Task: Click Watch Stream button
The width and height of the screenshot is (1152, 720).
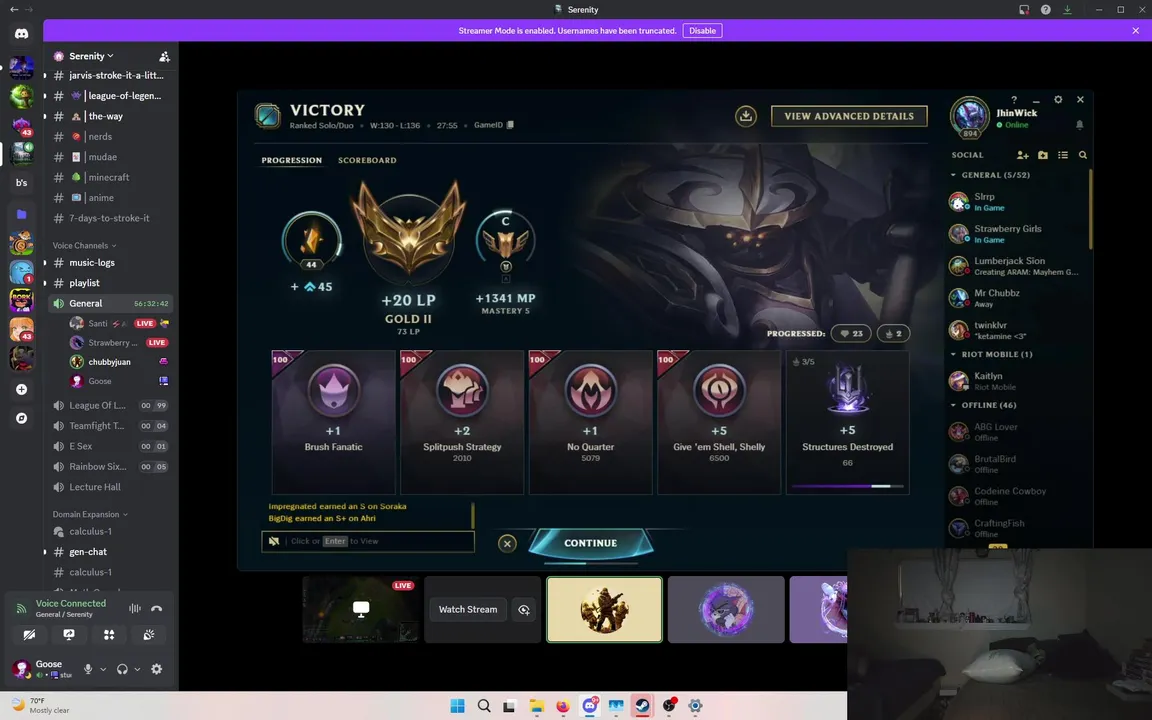Action: [x=468, y=610]
